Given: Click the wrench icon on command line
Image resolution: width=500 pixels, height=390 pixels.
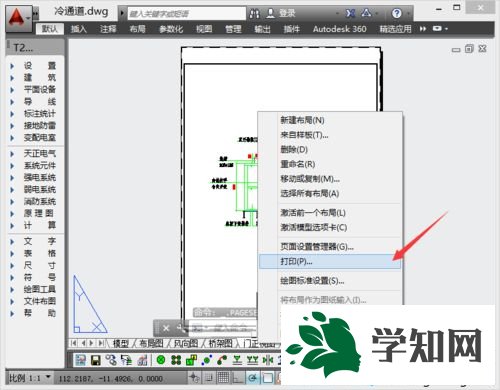Looking at the screenshot, I should pyautogui.click(x=182, y=328).
